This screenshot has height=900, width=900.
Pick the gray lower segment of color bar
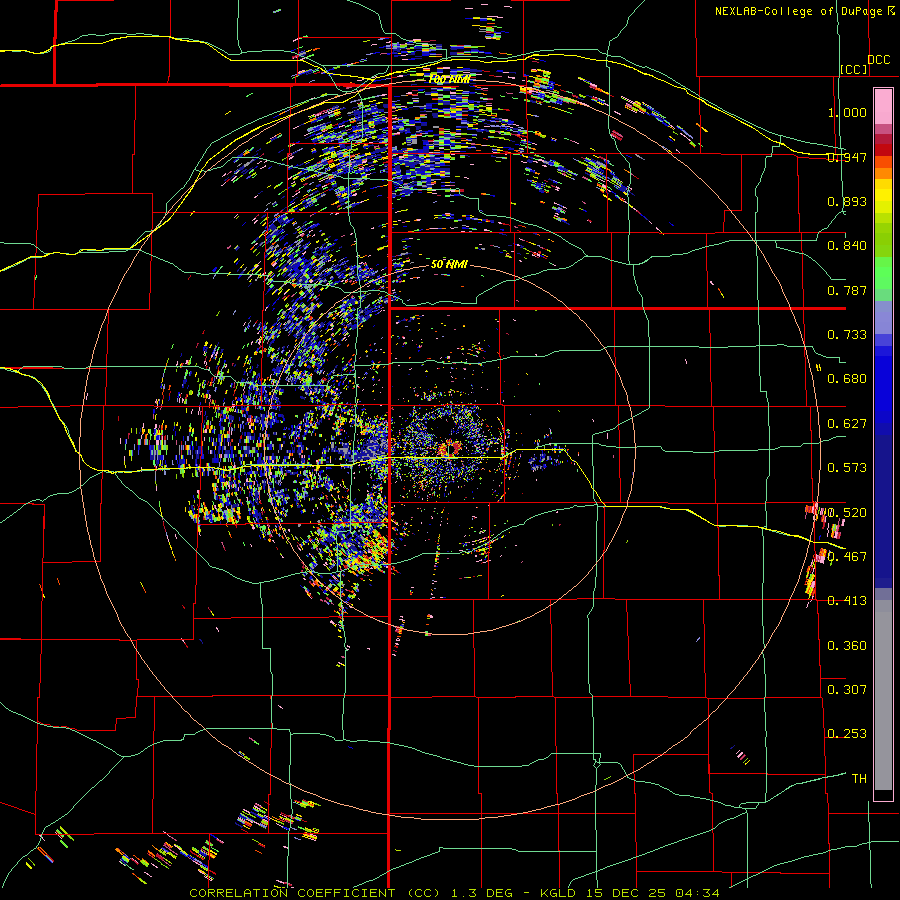(883, 695)
